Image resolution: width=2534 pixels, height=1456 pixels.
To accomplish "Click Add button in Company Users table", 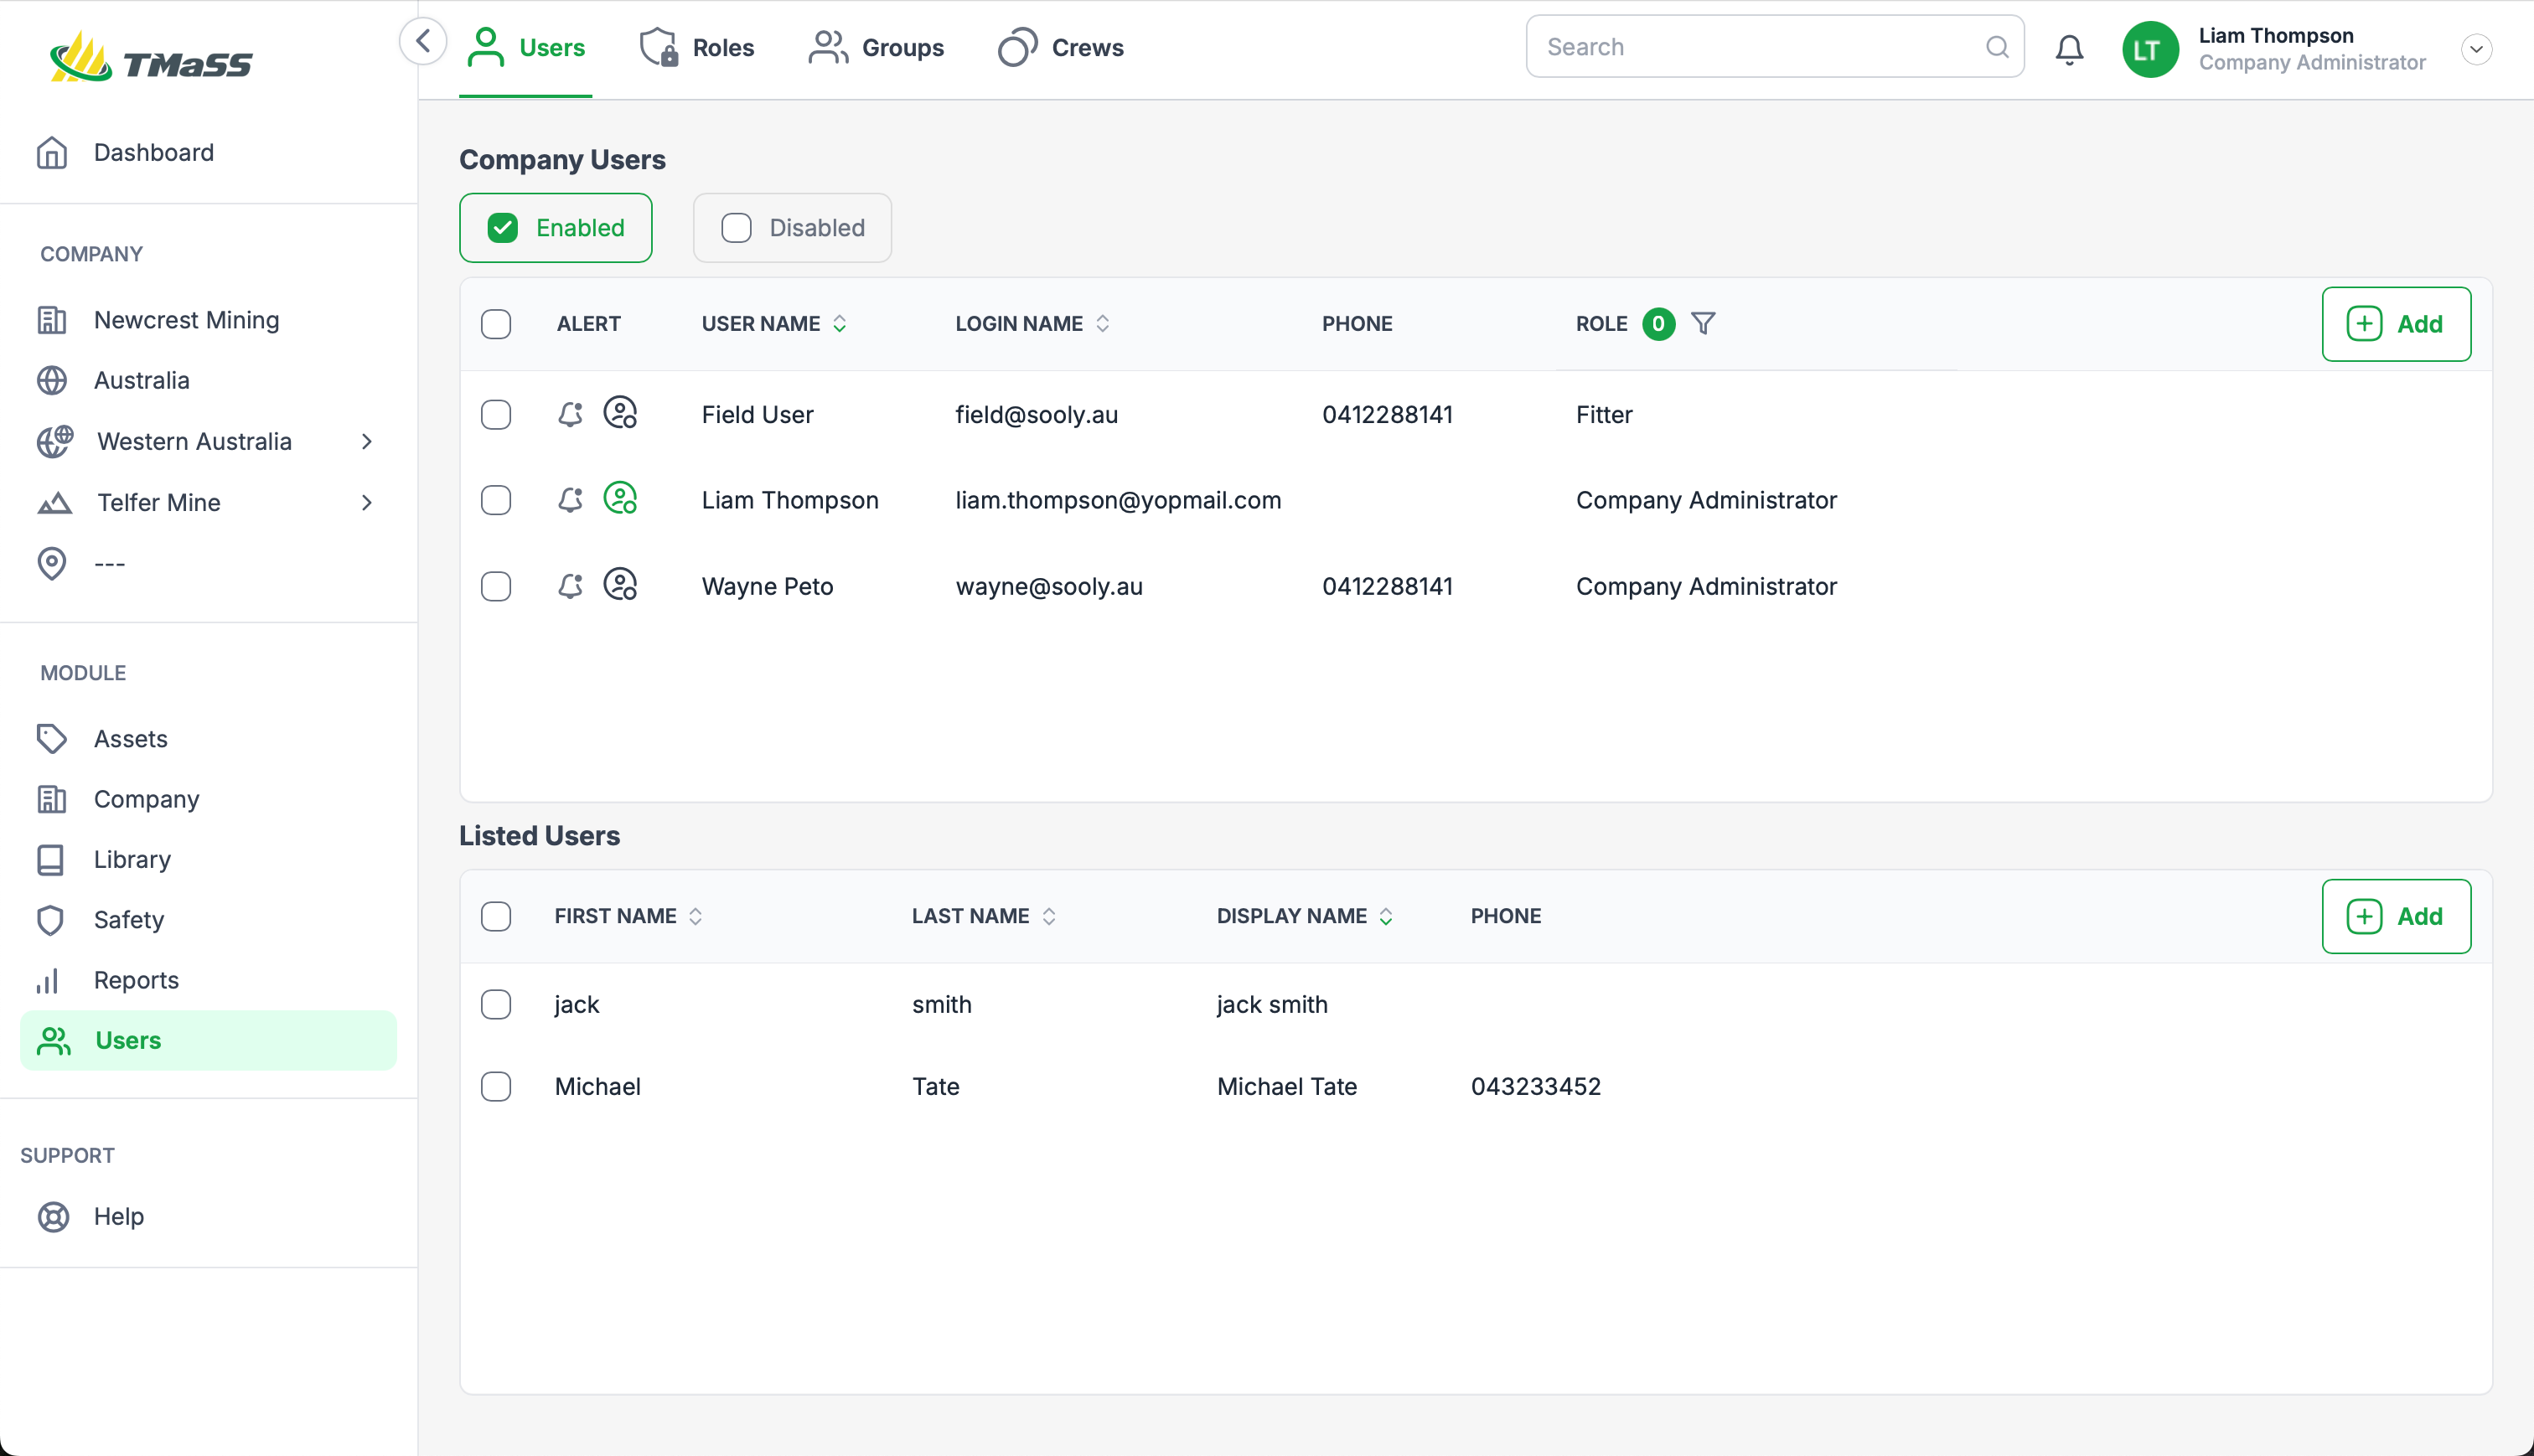I will coord(2395,324).
